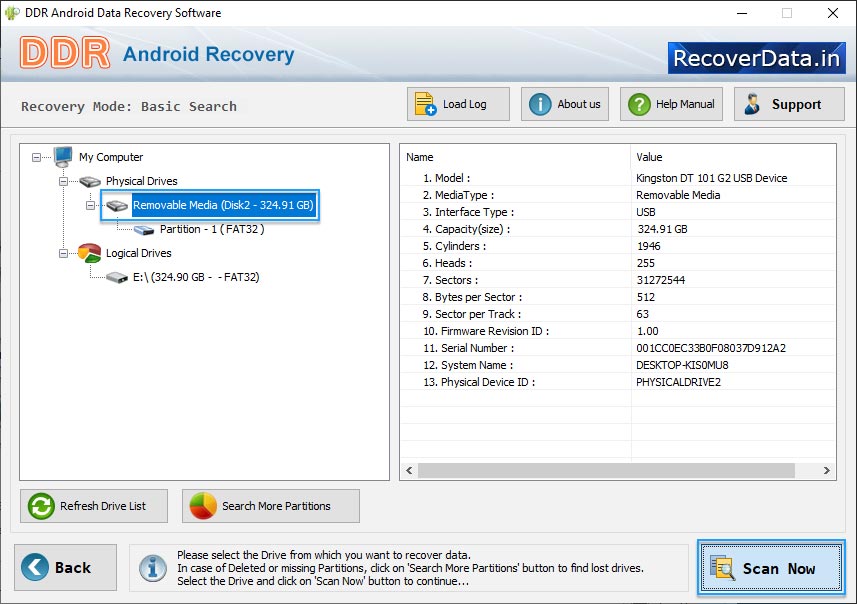
Task: Select the '1. Model :' row
Action: [618, 178]
